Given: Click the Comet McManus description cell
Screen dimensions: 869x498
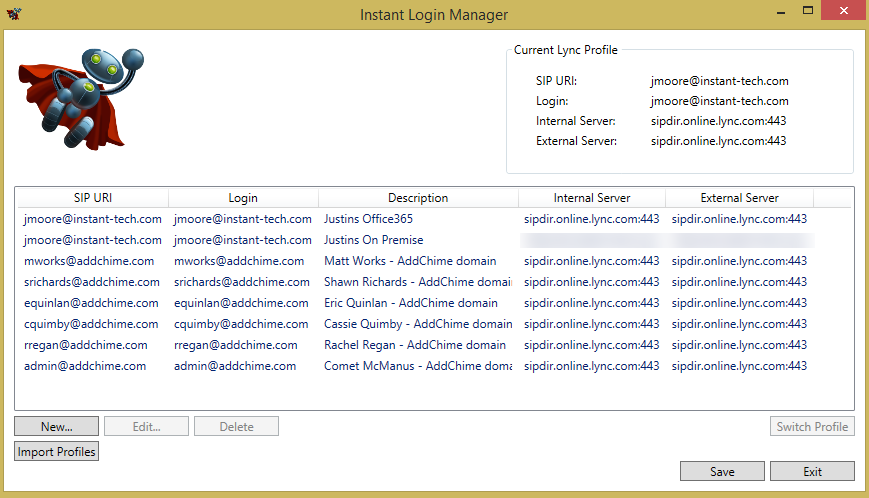Looking at the screenshot, I should pos(418,366).
